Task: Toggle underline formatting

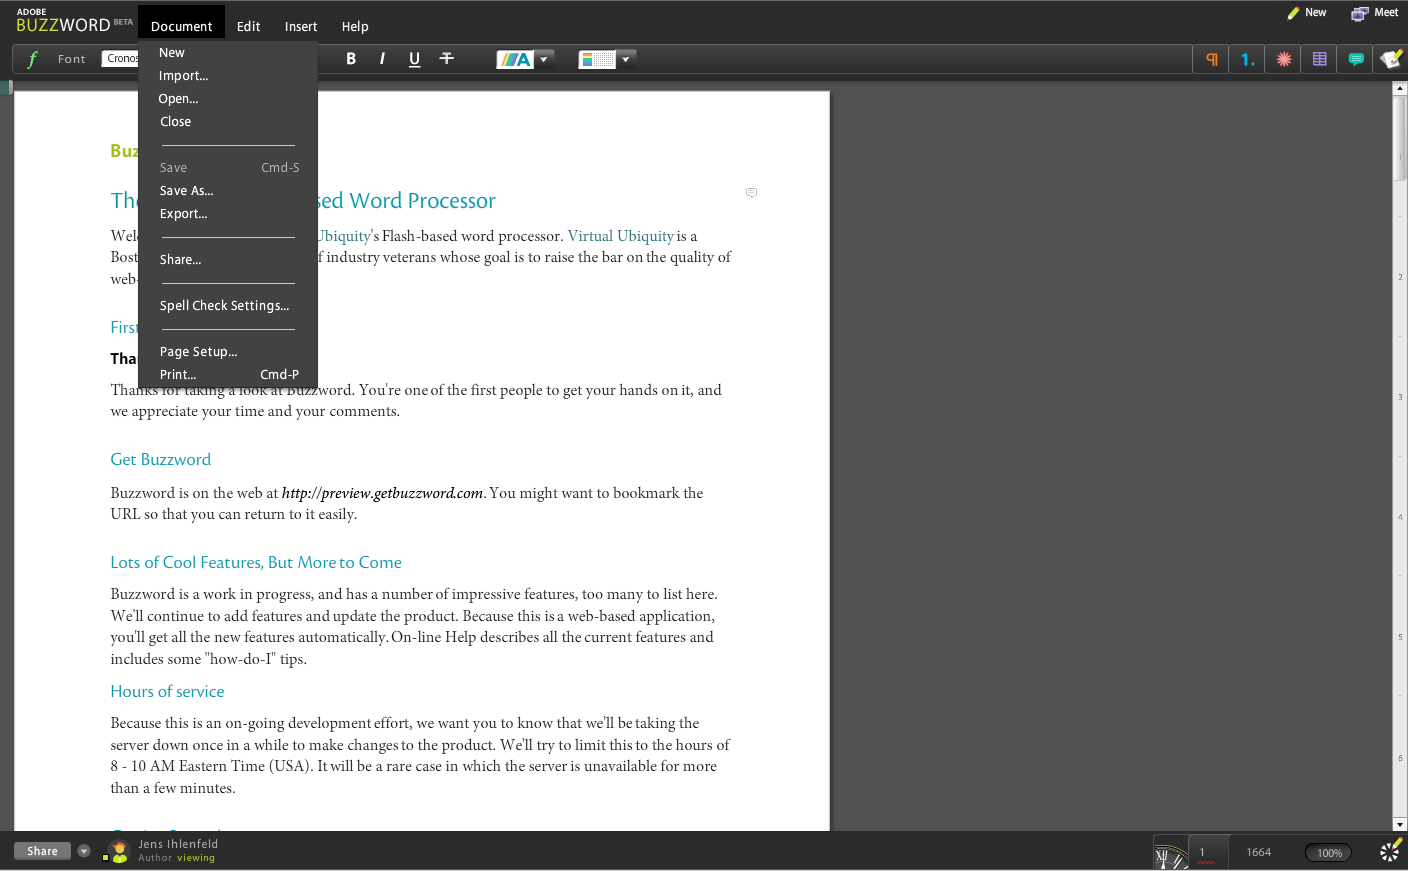Action: 414,58
